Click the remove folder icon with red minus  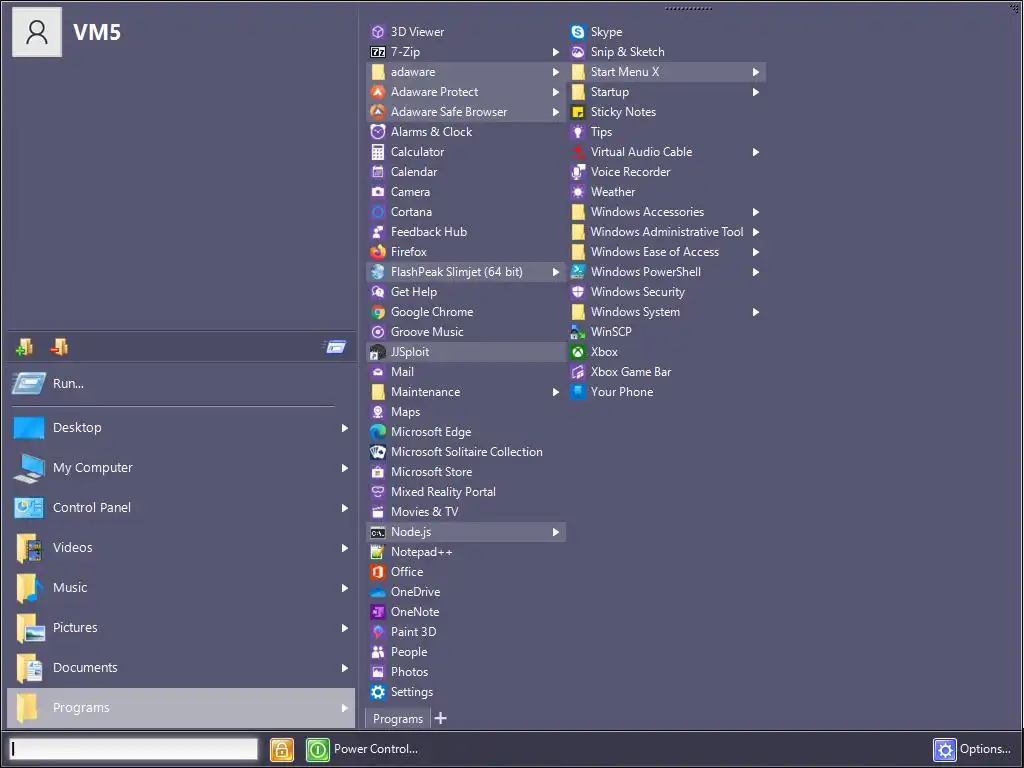pyautogui.click(x=59, y=347)
